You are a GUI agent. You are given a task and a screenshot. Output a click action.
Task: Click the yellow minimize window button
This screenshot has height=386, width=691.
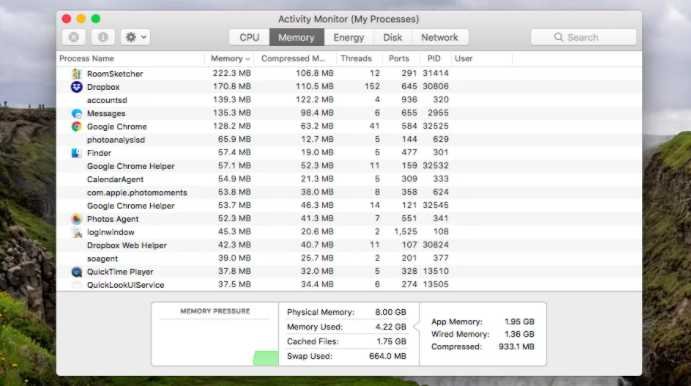[x=81, y=19]
